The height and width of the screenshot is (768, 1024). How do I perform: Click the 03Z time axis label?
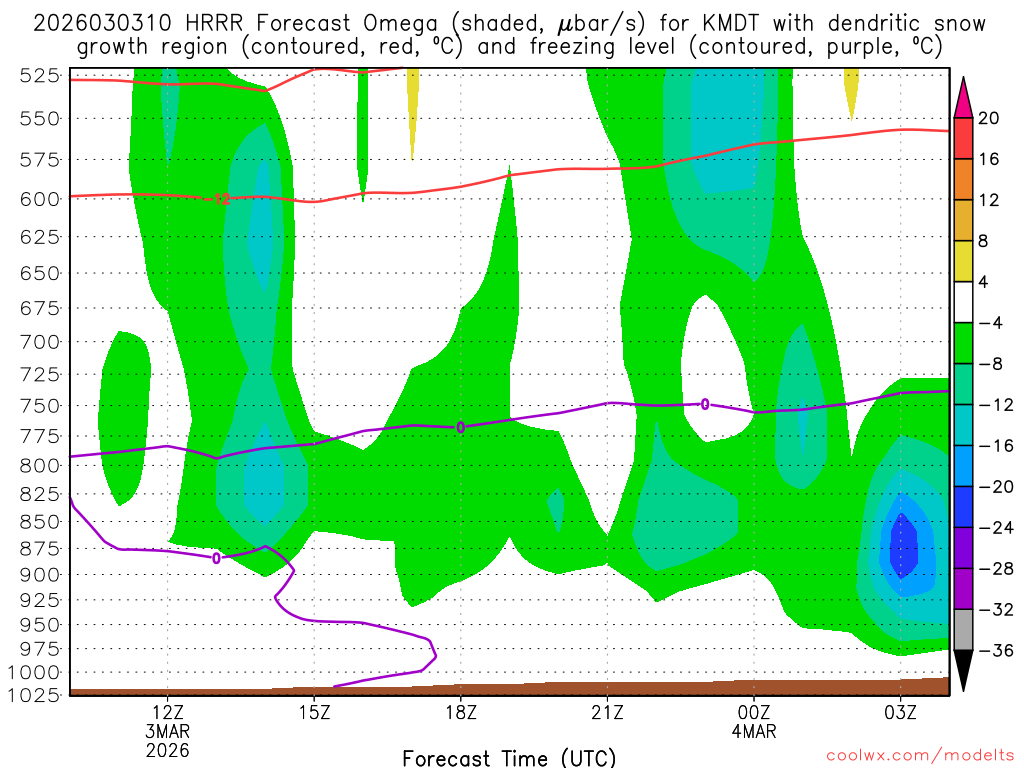click(x=900, y=712)
